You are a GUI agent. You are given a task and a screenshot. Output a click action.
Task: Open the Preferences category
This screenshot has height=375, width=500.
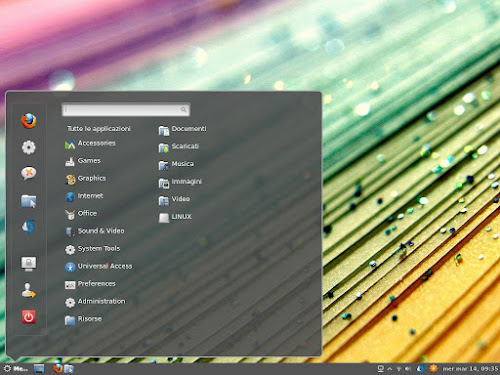coord(90,284)
